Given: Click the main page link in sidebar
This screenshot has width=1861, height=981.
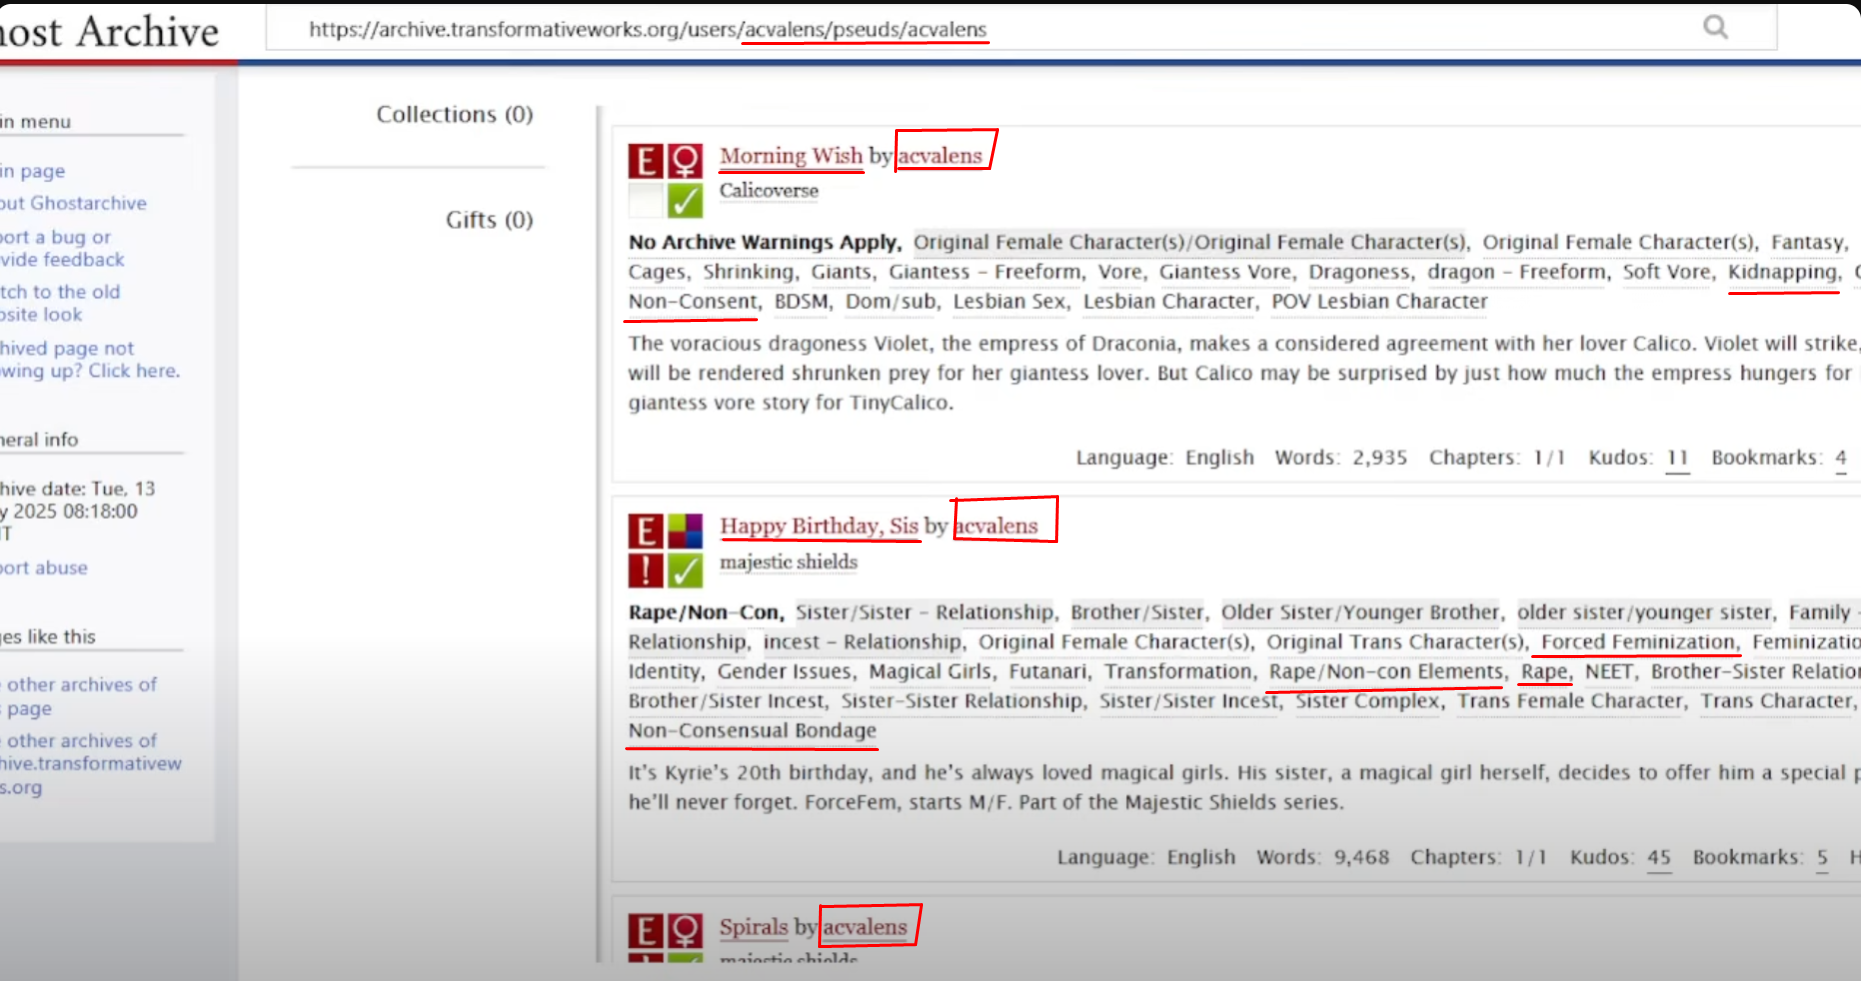Looking at the screenshot, I should point(32,171).
